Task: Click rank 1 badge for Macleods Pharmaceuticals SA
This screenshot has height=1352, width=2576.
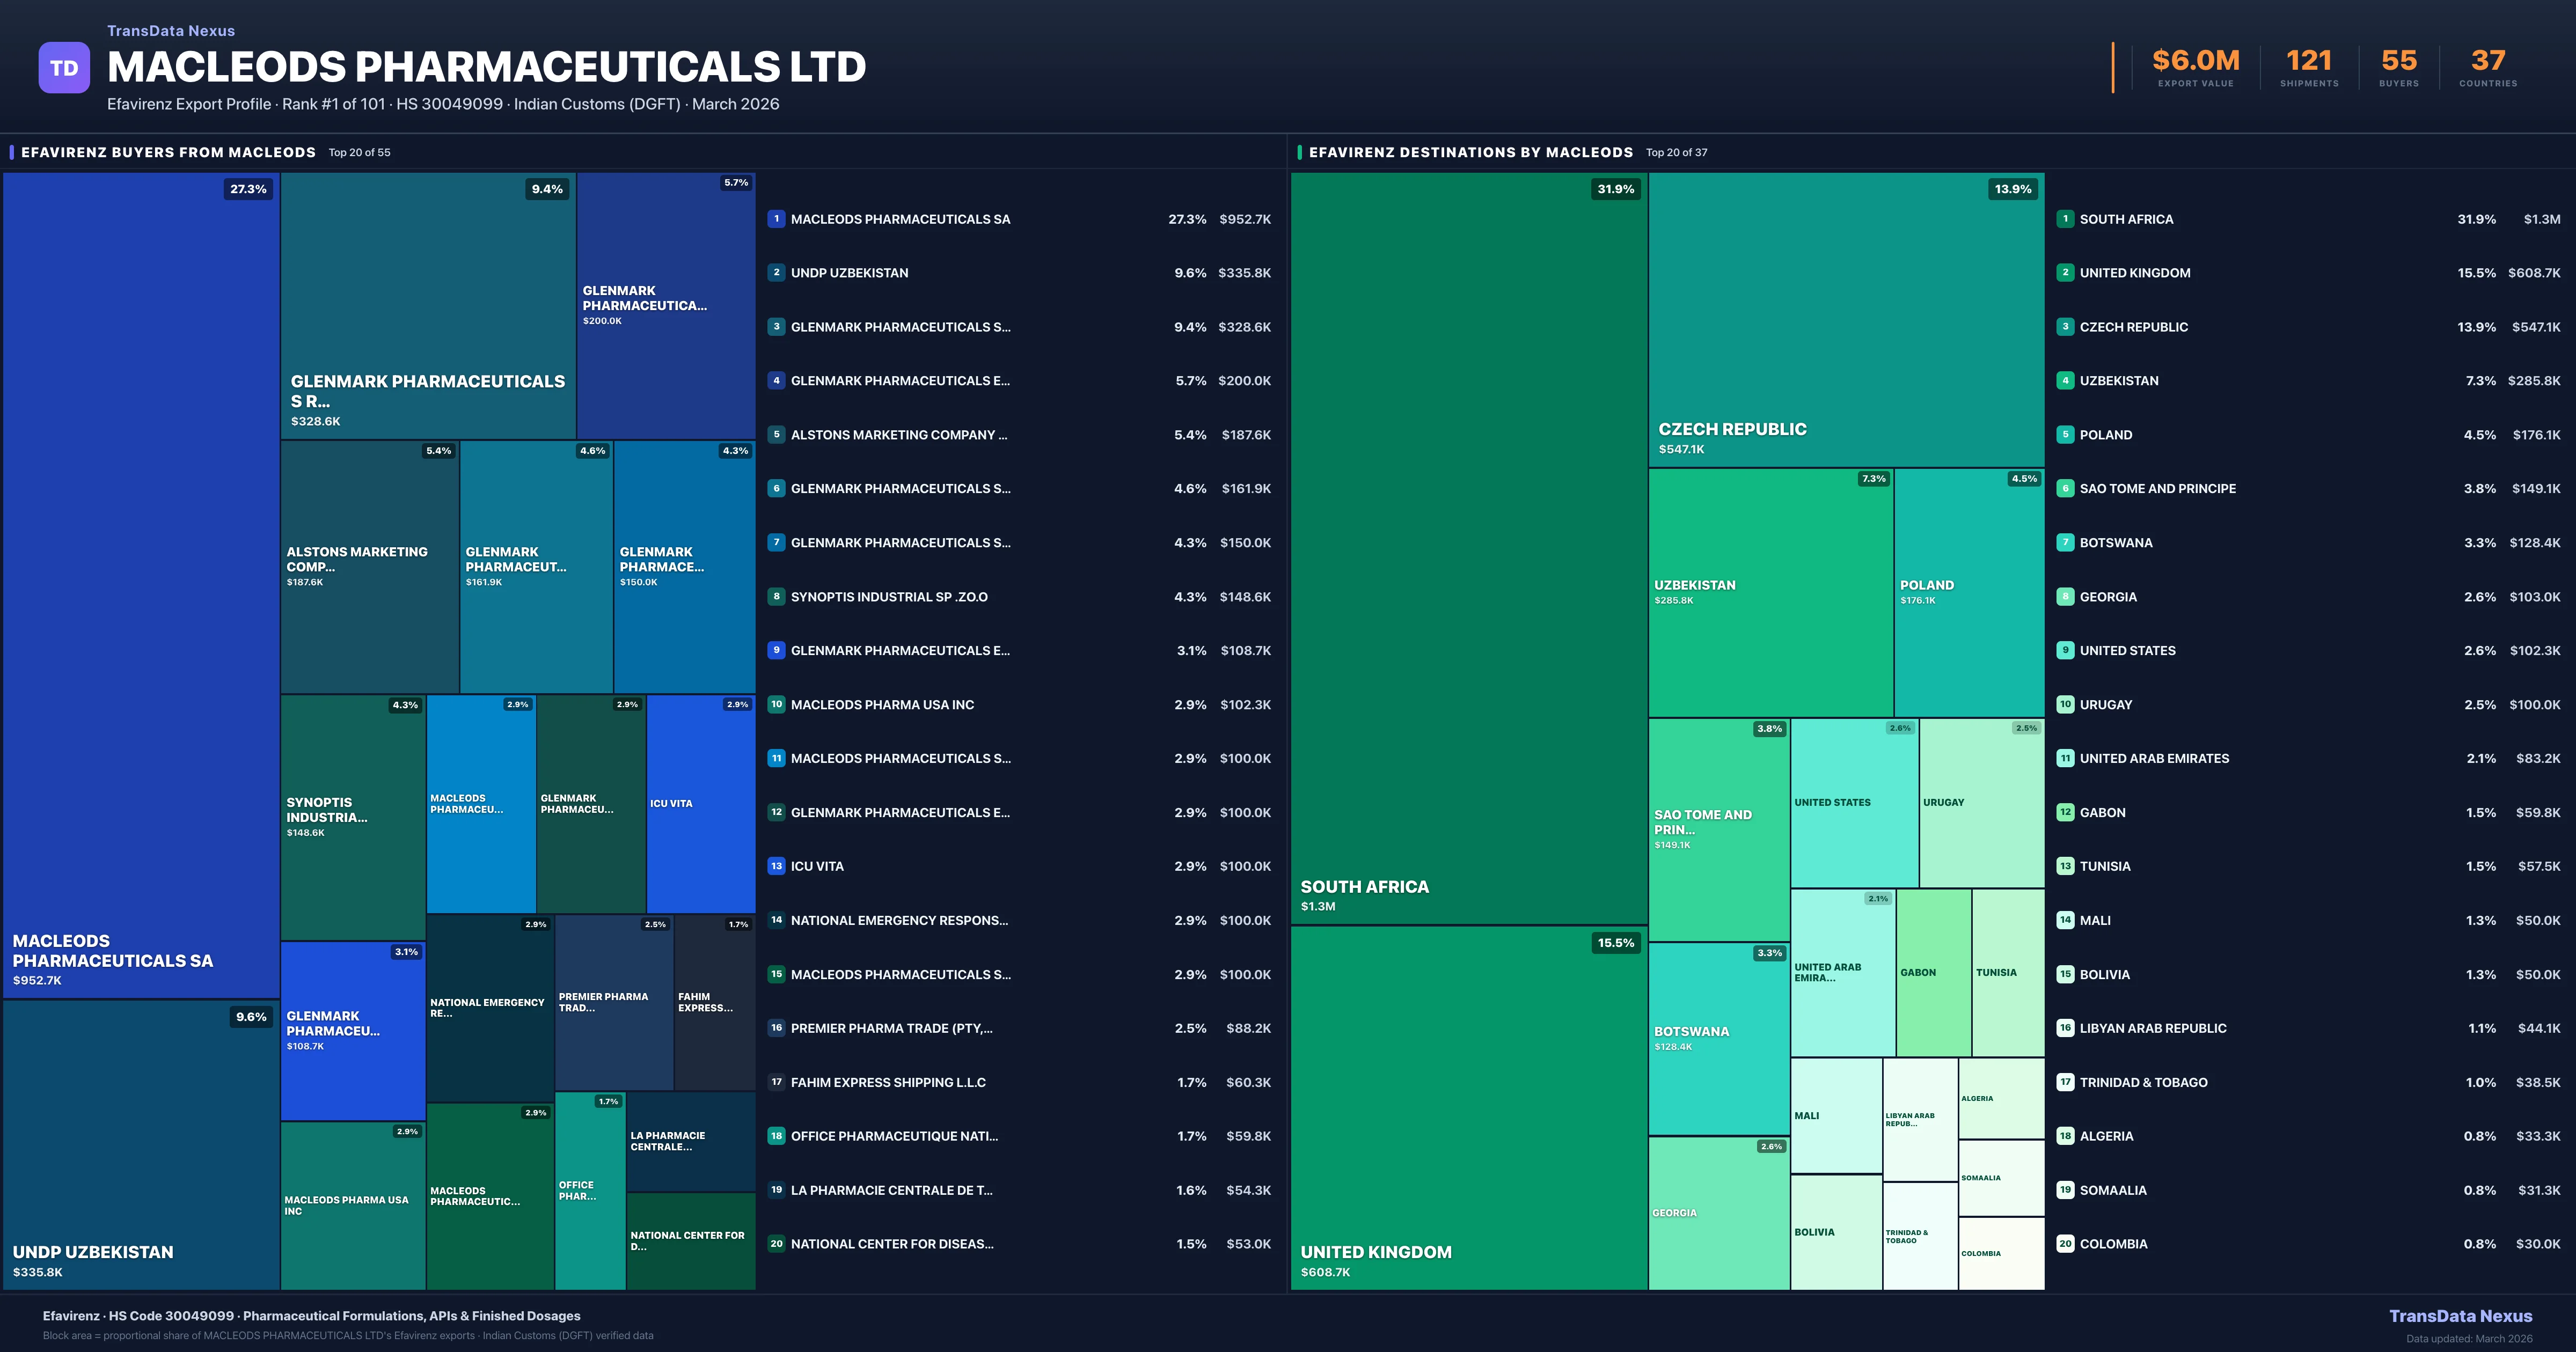Action: [x=776, y=219]
